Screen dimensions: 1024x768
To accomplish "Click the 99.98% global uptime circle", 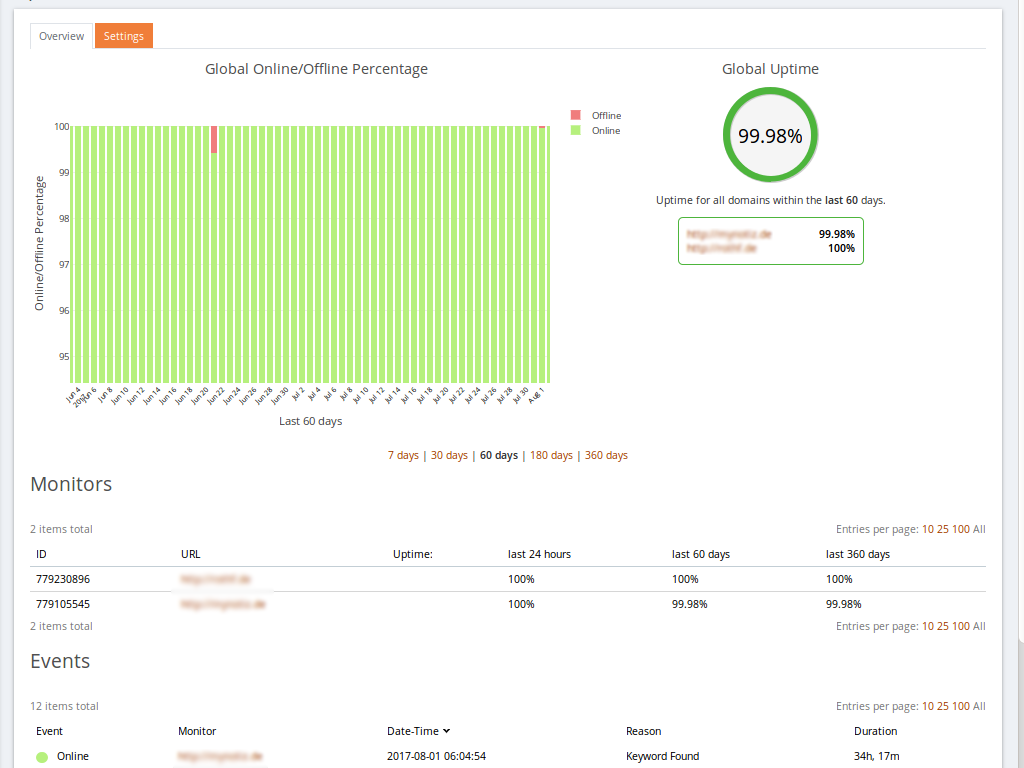I will [x=770, y=135].
